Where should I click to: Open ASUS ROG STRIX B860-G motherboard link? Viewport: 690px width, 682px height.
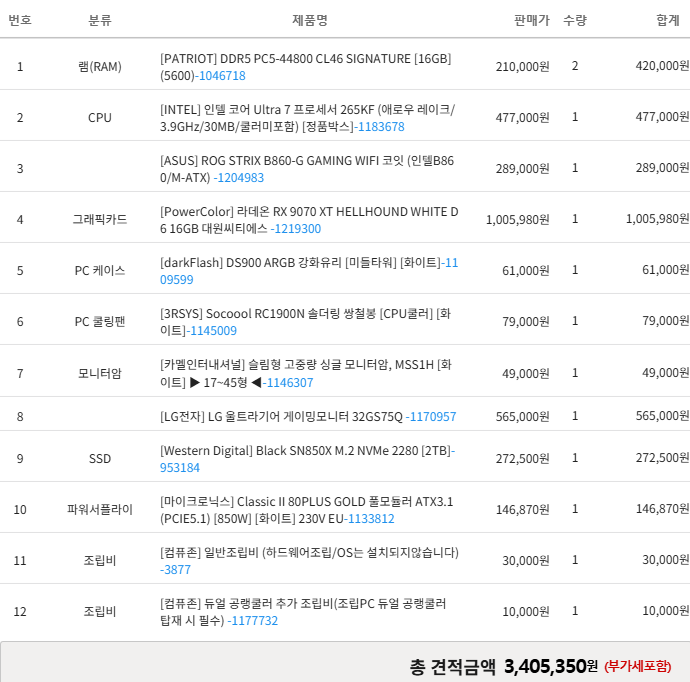pos(307,161)
